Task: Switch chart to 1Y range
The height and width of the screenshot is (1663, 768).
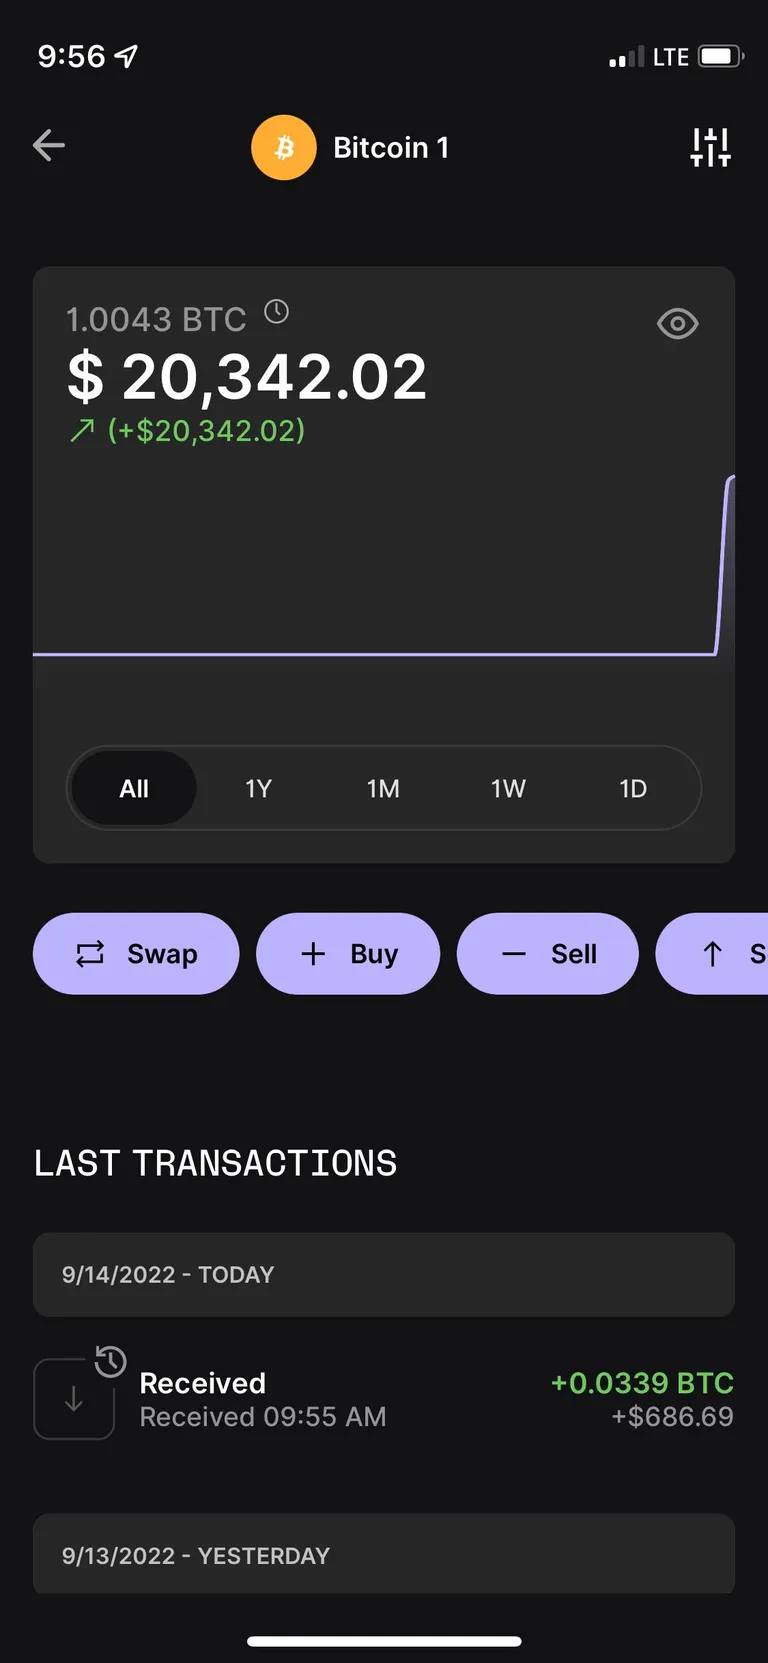Action: point(258,789)
